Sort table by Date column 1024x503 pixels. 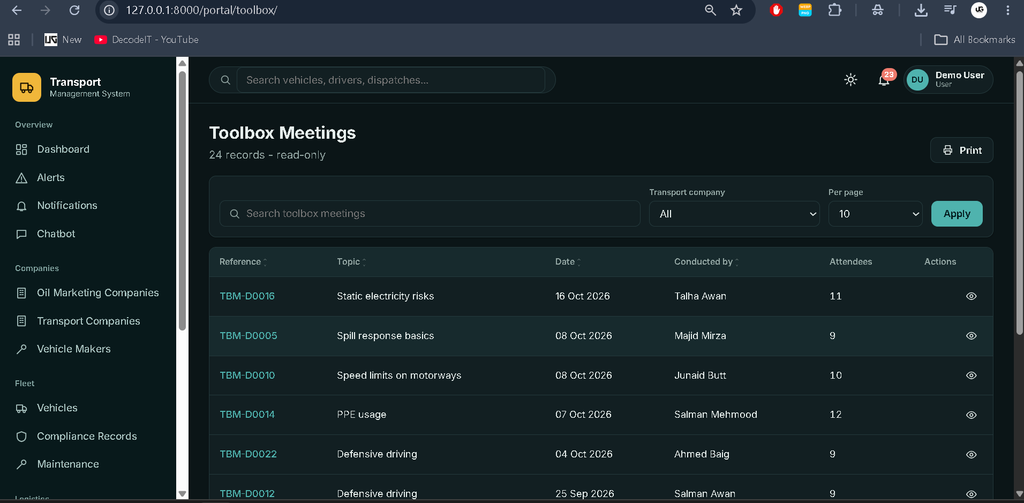click(568, 261)
